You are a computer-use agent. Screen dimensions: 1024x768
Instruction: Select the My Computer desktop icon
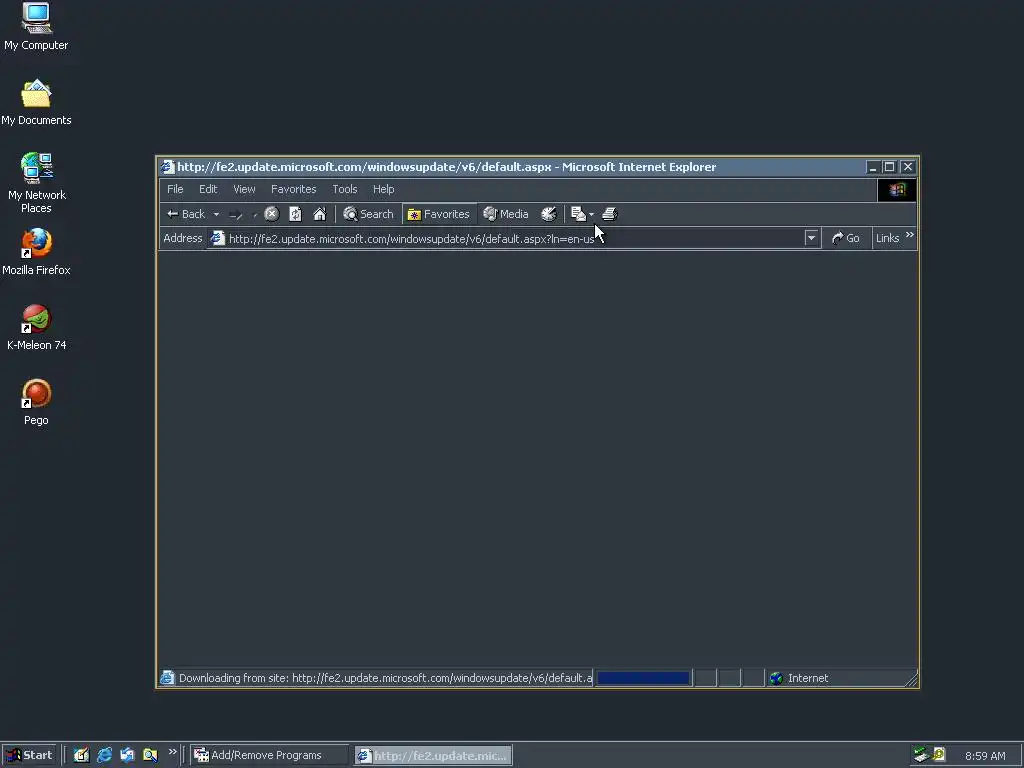click(36, 27)
